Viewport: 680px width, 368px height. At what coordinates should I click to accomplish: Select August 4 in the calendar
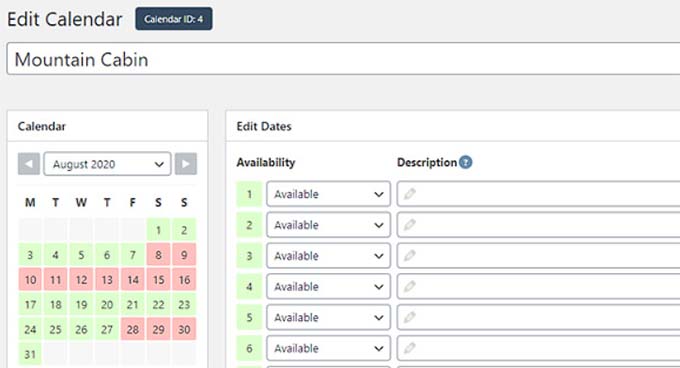[56, 254]
